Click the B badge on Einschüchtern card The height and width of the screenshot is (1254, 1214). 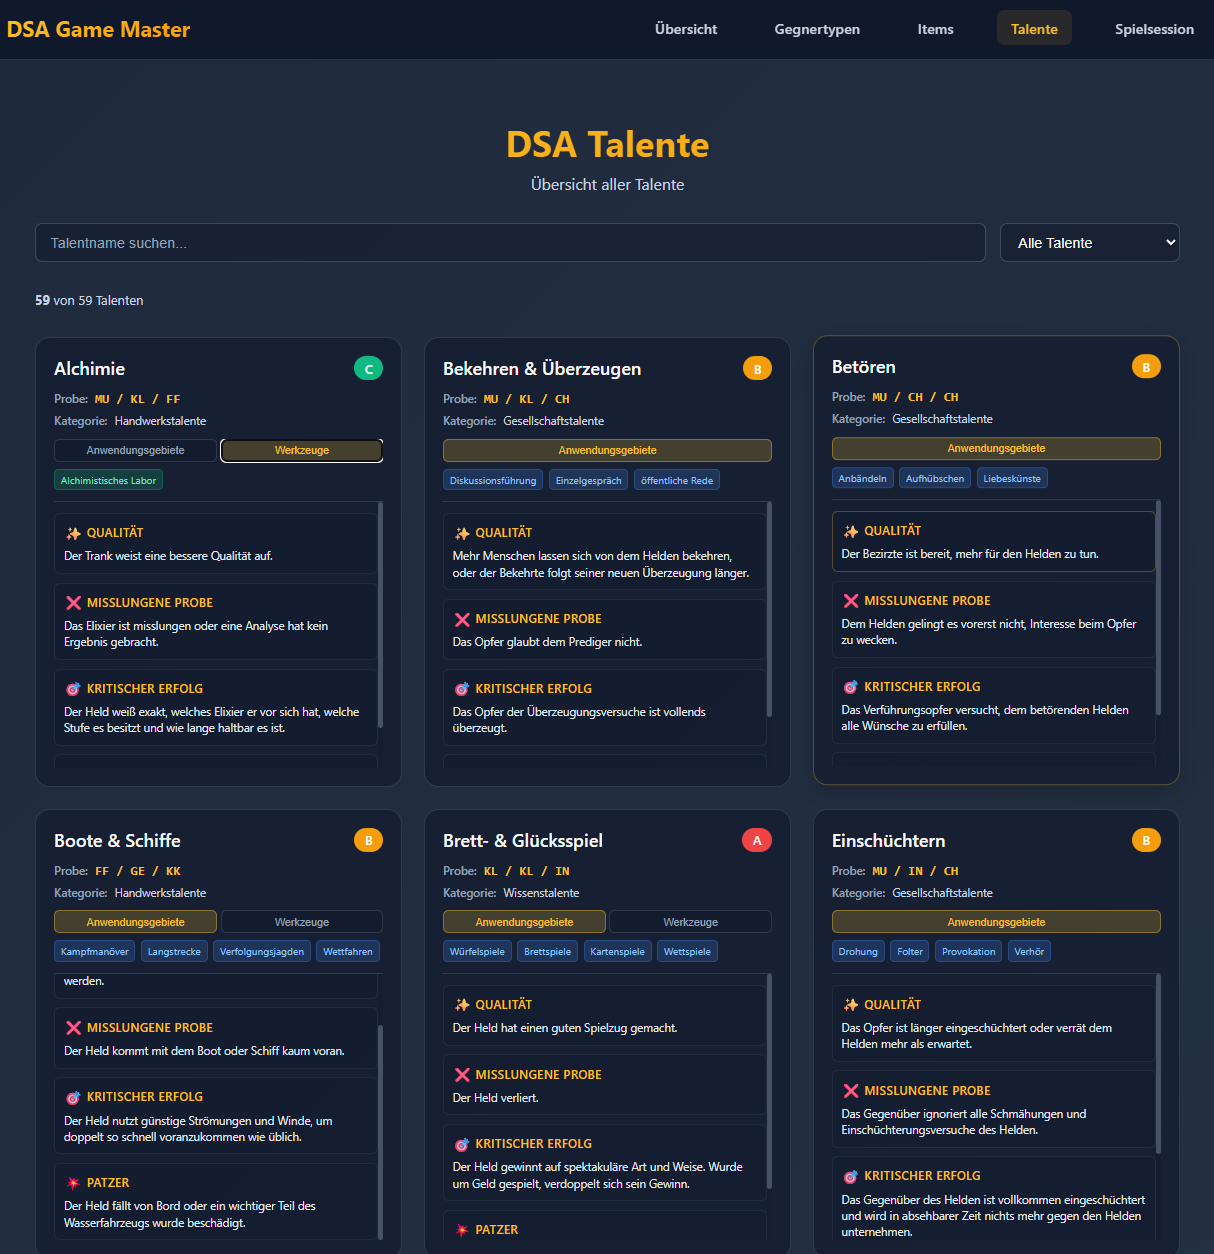click(x=1145, y=841)
